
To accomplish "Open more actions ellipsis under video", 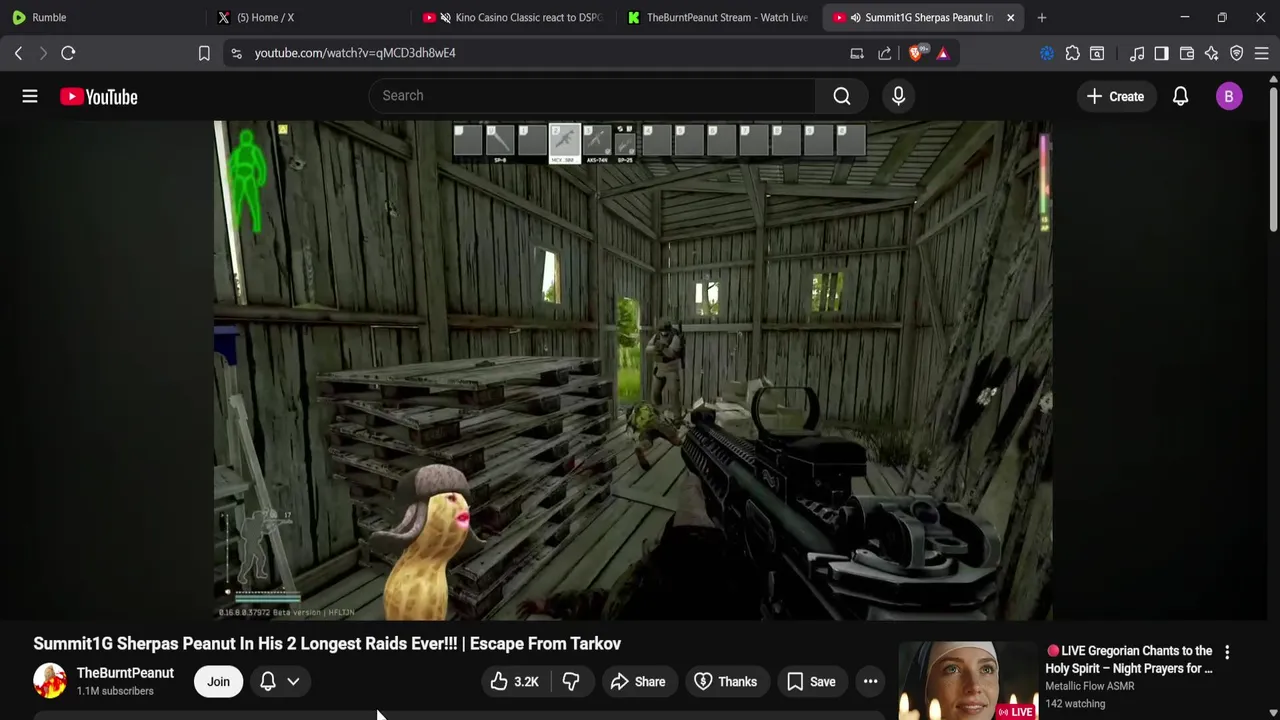I will pyautogui.click(x=871, y=682).
